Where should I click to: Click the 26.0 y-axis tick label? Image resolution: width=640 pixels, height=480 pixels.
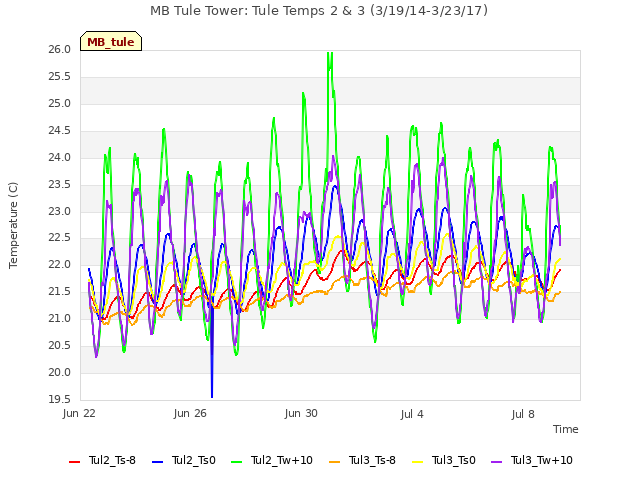tap(60, 50)
